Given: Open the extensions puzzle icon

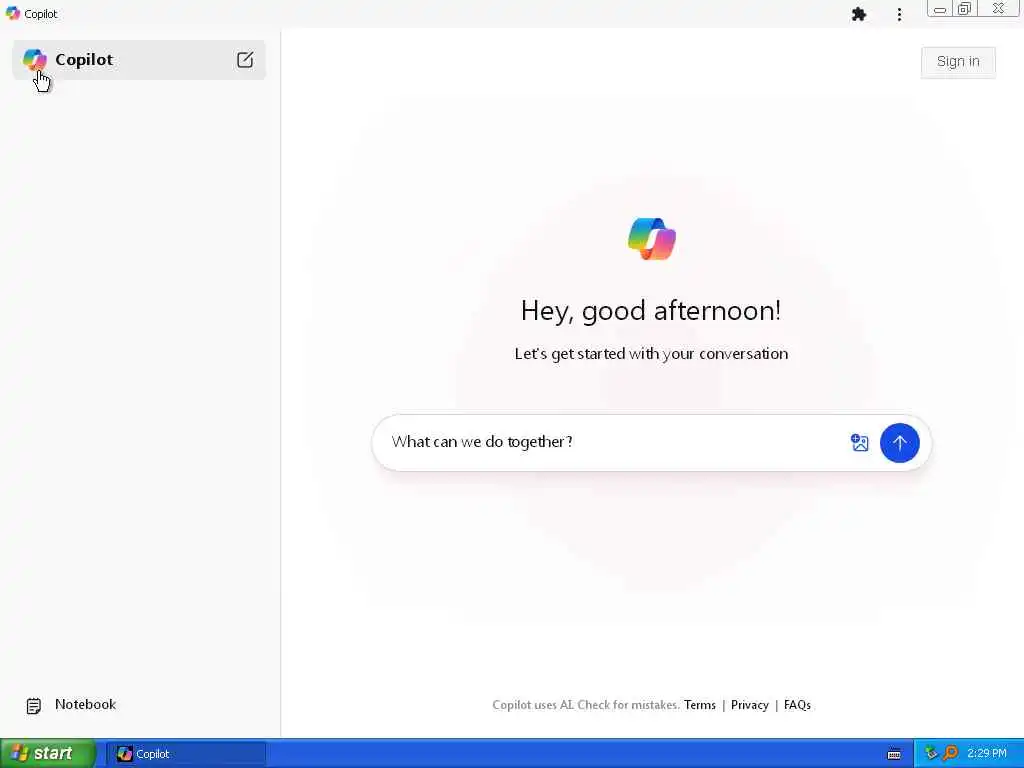Looking at the screenshot, I should pyautogui.click(x=859, y=14).
